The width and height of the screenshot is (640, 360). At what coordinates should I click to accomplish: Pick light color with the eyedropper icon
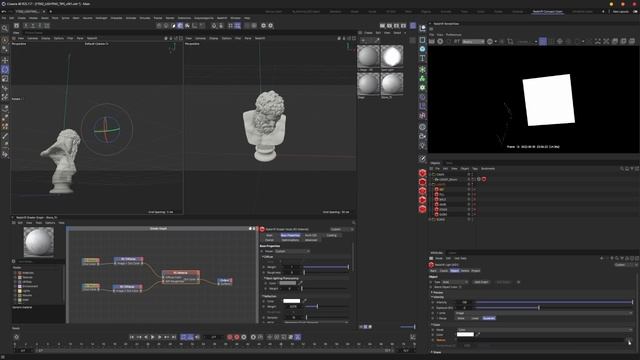tap(478, 334)
